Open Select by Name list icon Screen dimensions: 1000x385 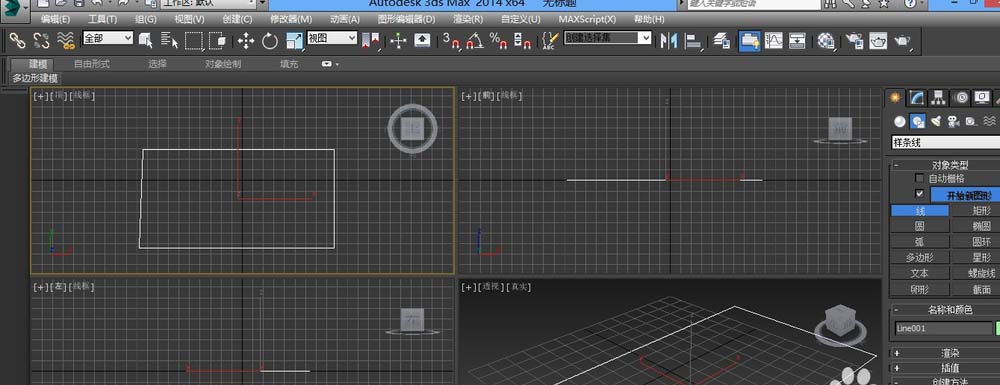[170, 41]
